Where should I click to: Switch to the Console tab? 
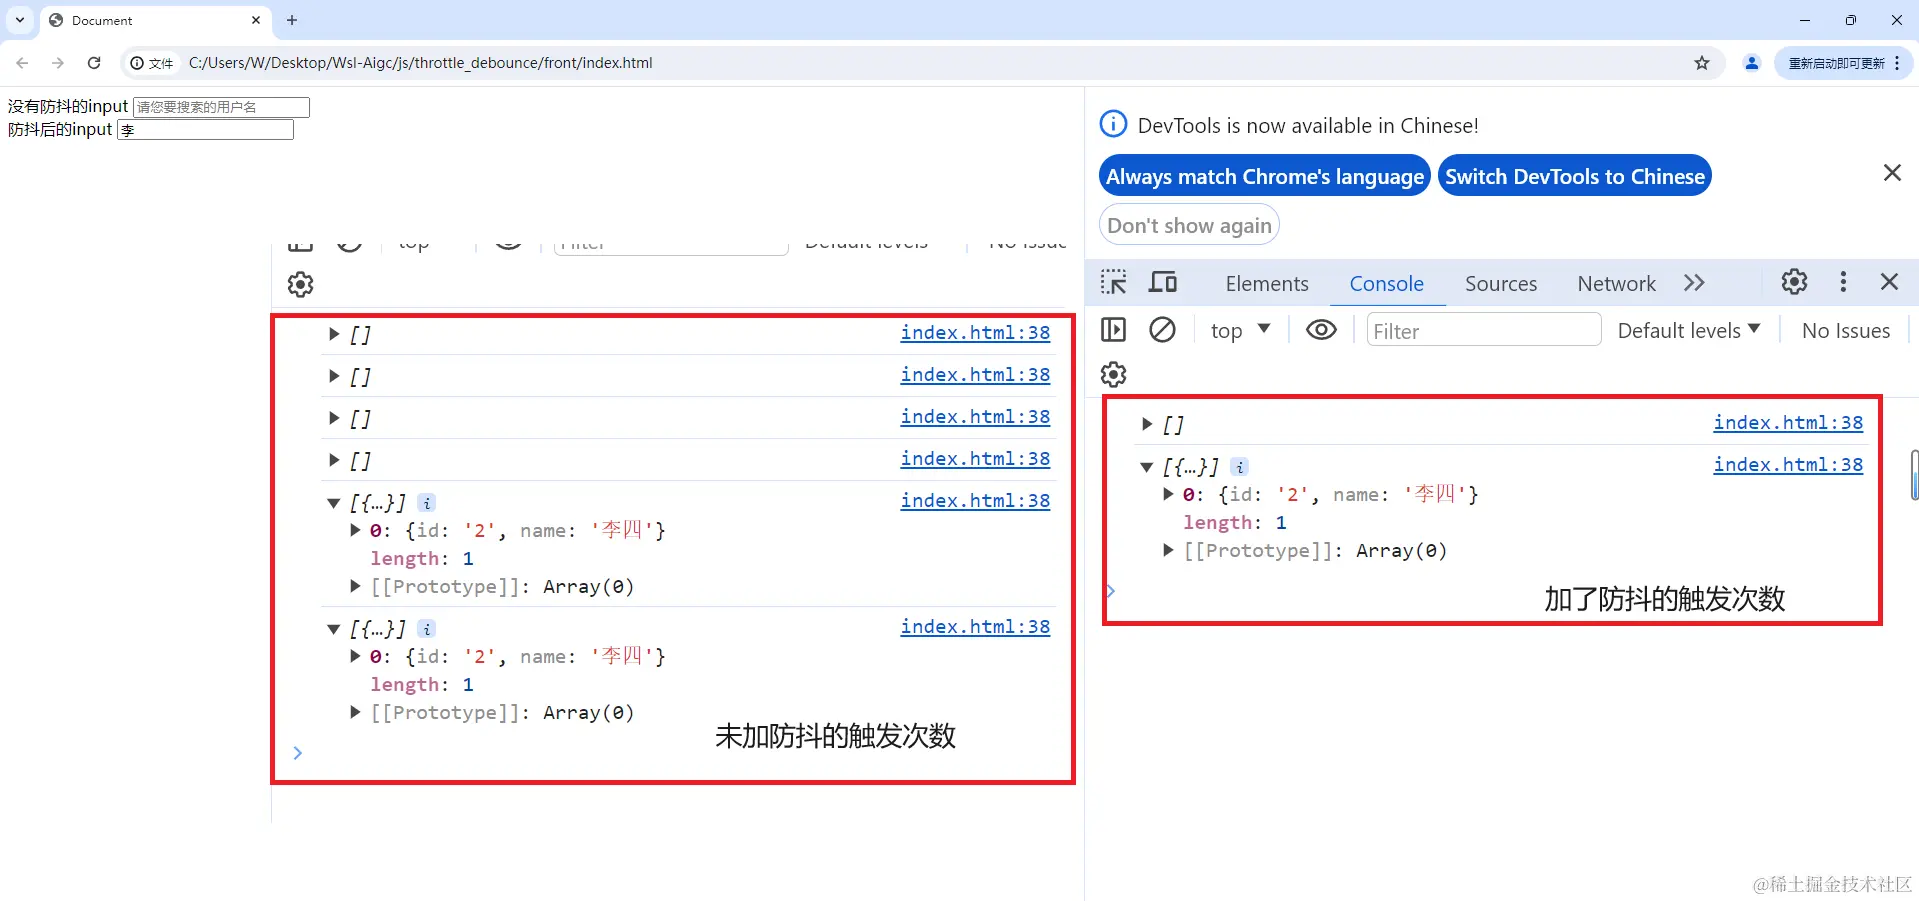coord(1386,284)
